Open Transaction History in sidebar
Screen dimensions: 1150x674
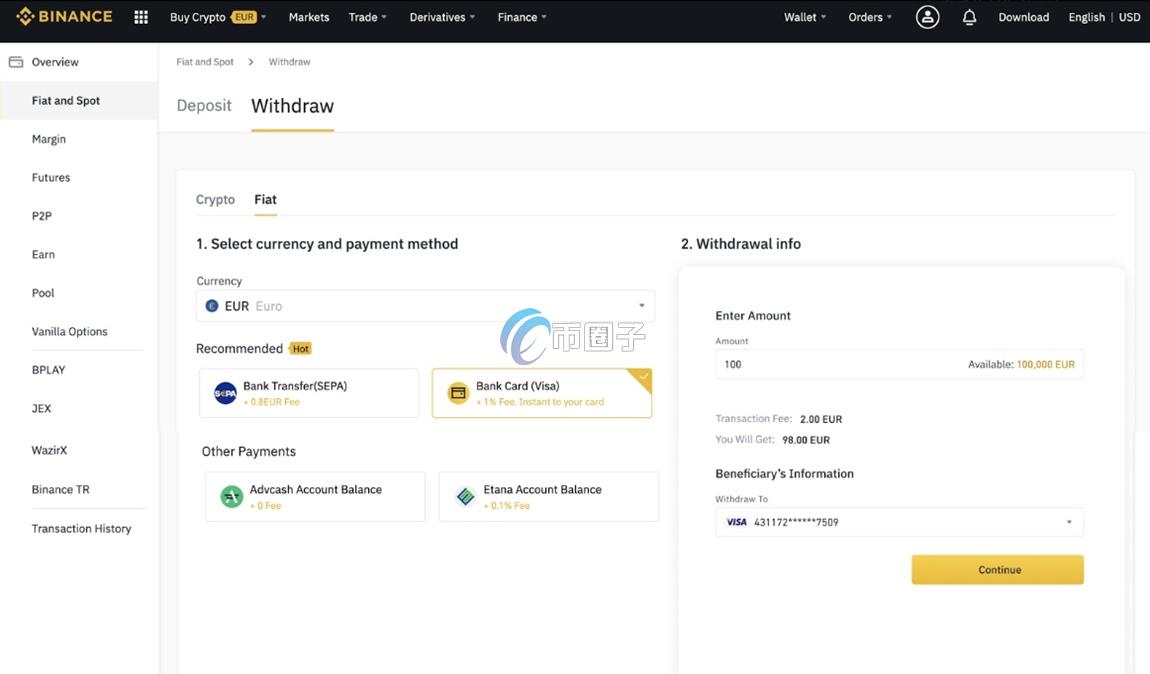click(x=81, y=529)
